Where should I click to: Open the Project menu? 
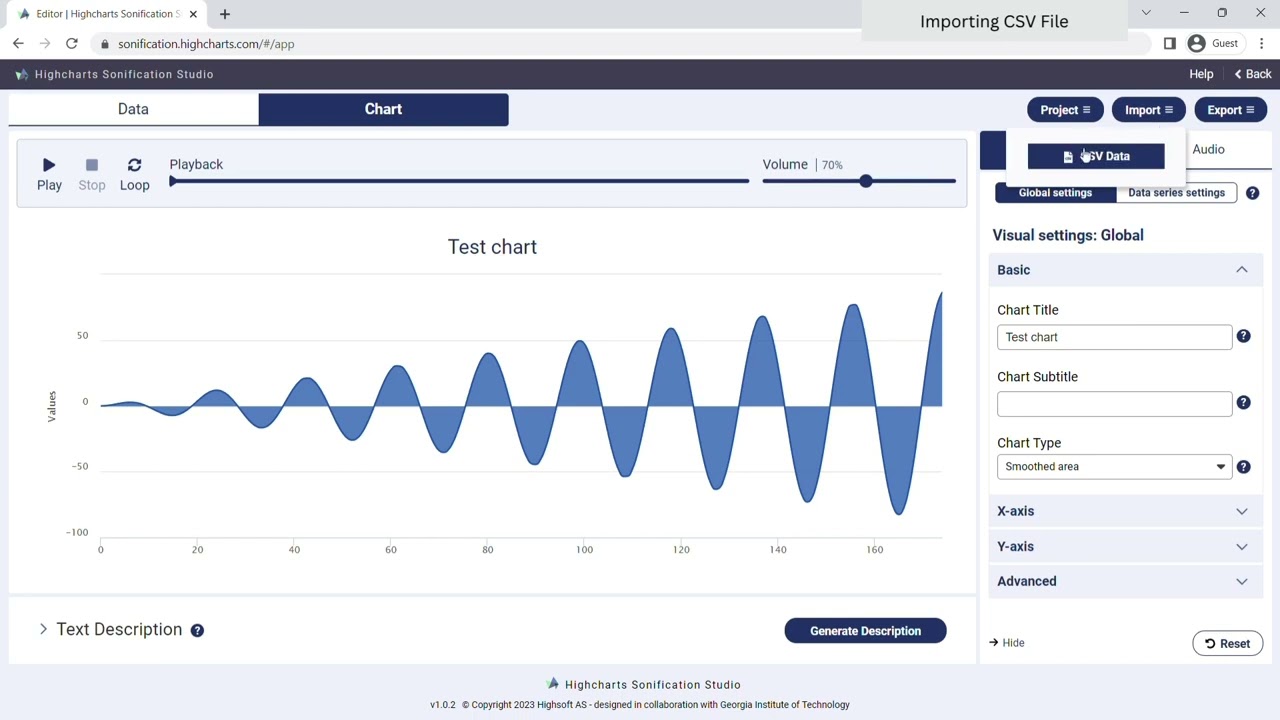pos(1065,110)
